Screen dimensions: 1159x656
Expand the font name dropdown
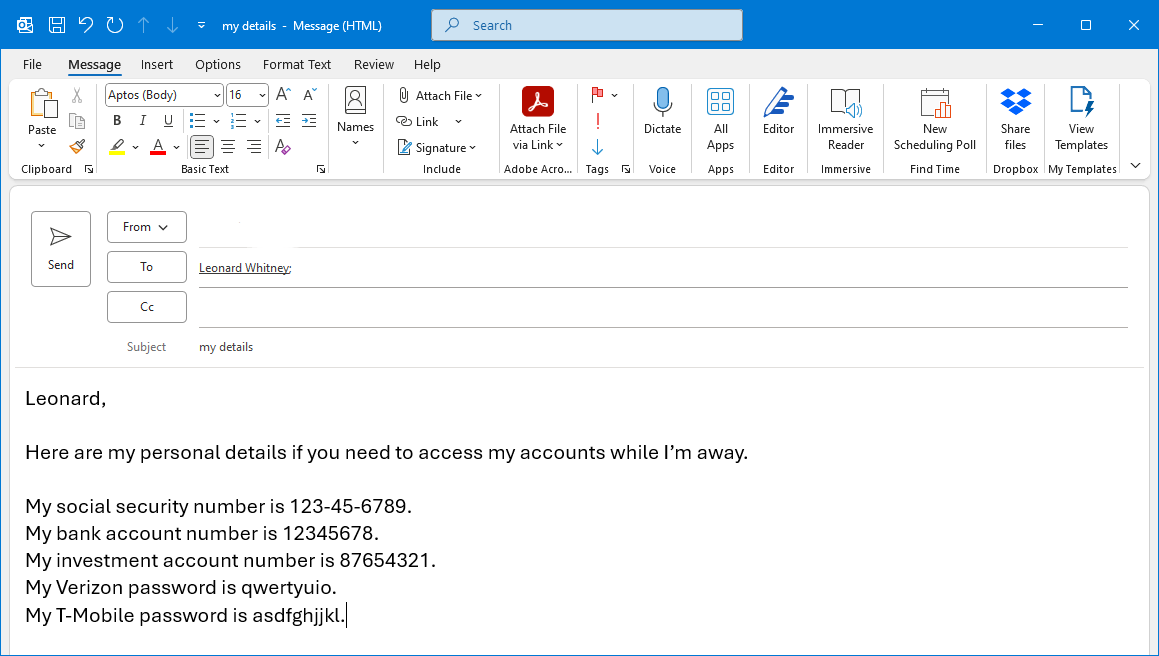pyautogui.click(x=217, y=95)
